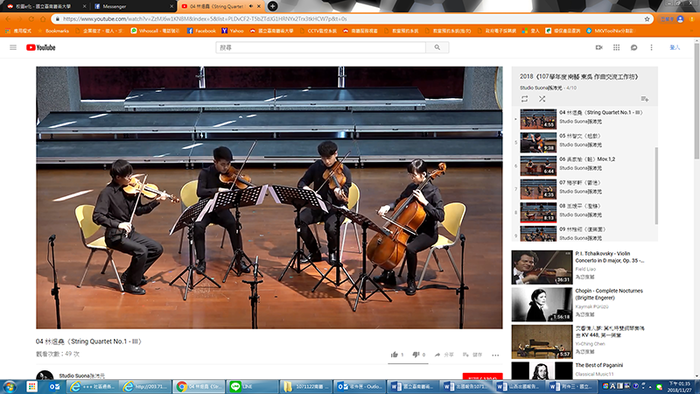Select playlist item 04 String Quartet No.1
The image size is (700, 394).
[x=585, y=119]
